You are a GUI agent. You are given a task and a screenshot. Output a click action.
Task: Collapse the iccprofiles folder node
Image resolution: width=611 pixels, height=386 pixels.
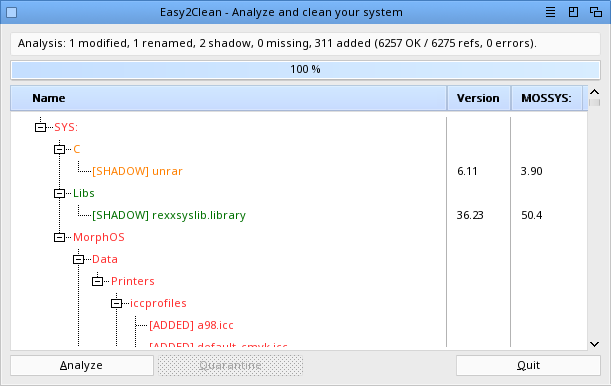coord(117,303)
